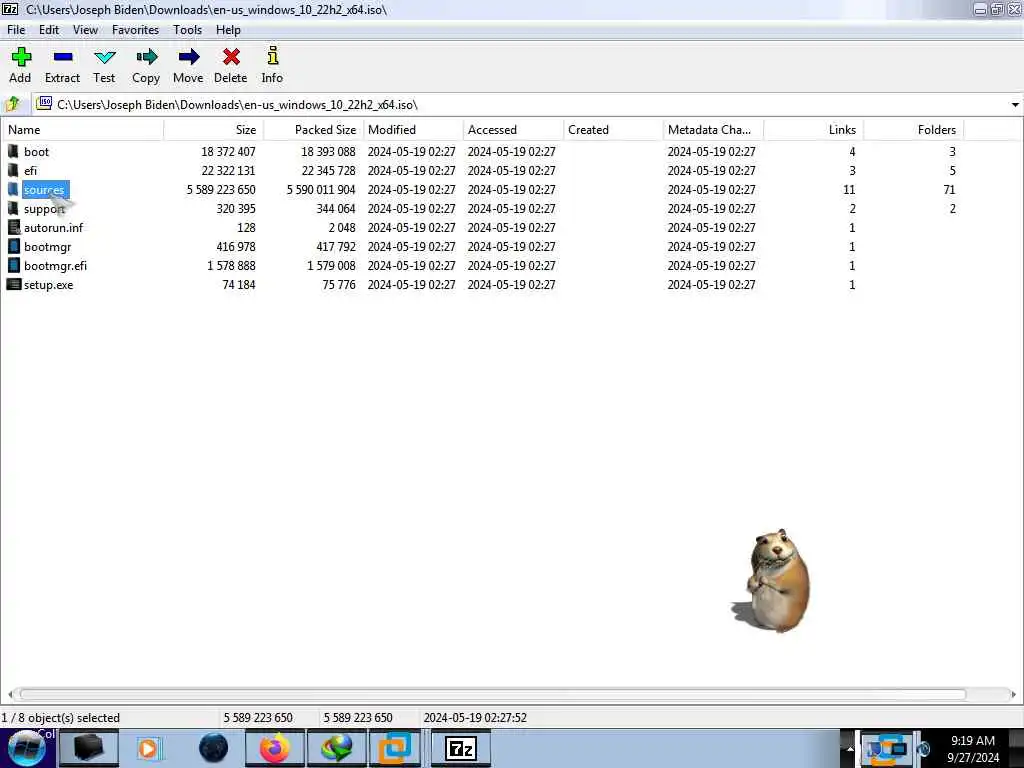1024x768 pixels.
Task: Click the autorun.inf file icon
Action: (14, 227)
